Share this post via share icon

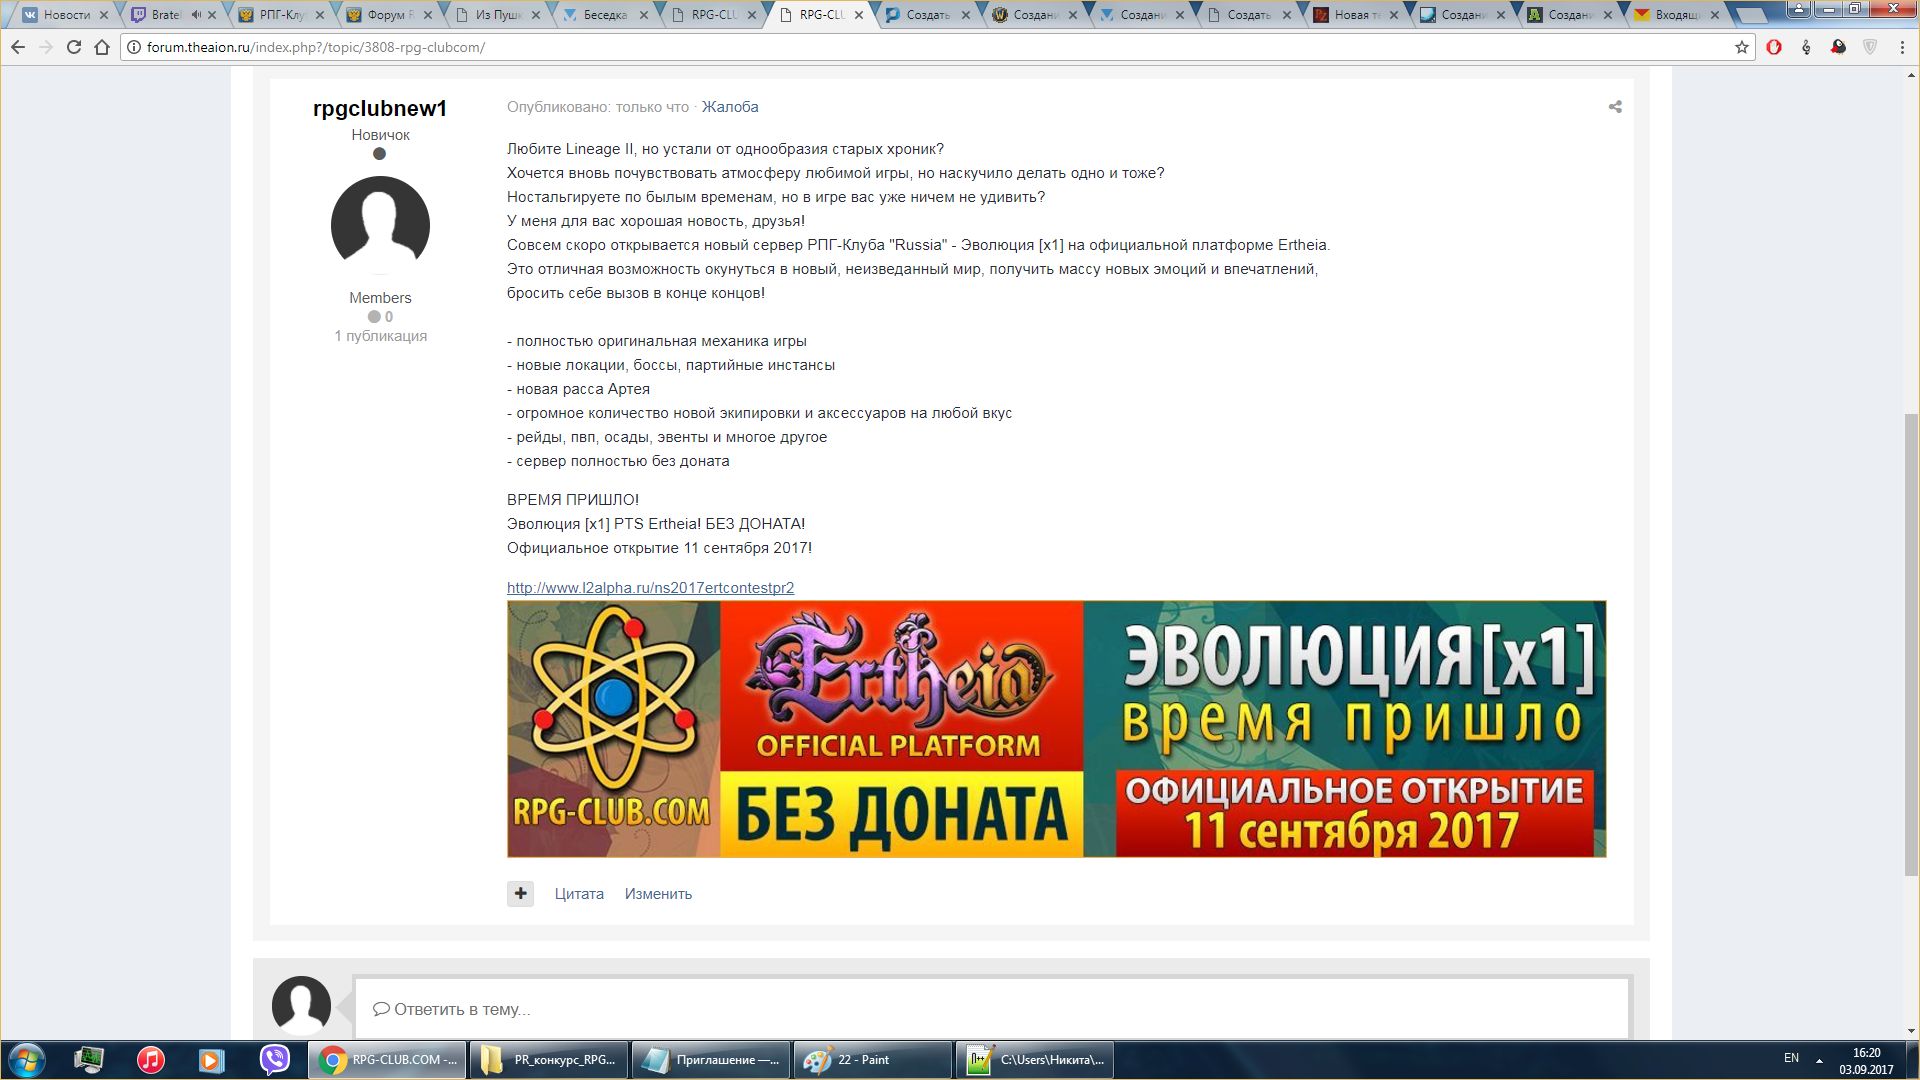pos(1615,107)
